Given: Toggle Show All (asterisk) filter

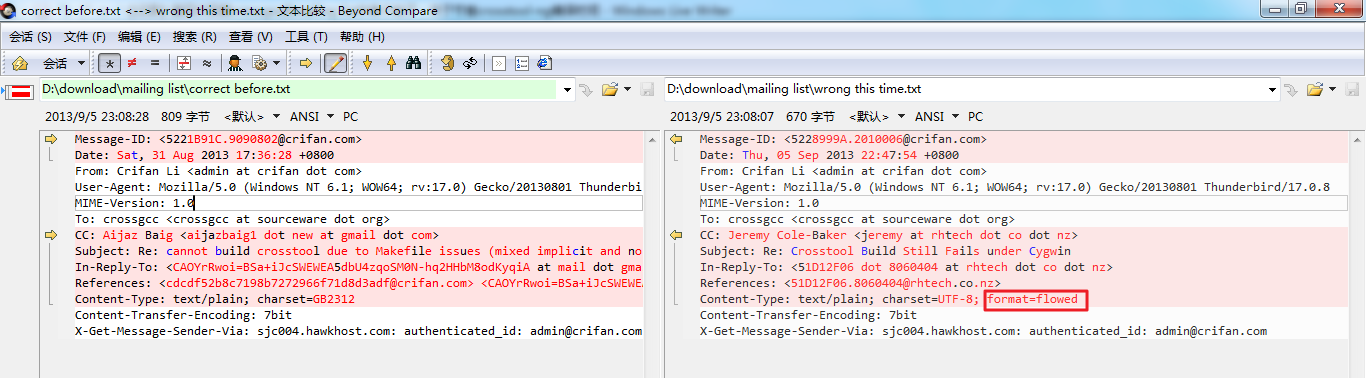Looking at the screenshot, I should tap(109, 63).
